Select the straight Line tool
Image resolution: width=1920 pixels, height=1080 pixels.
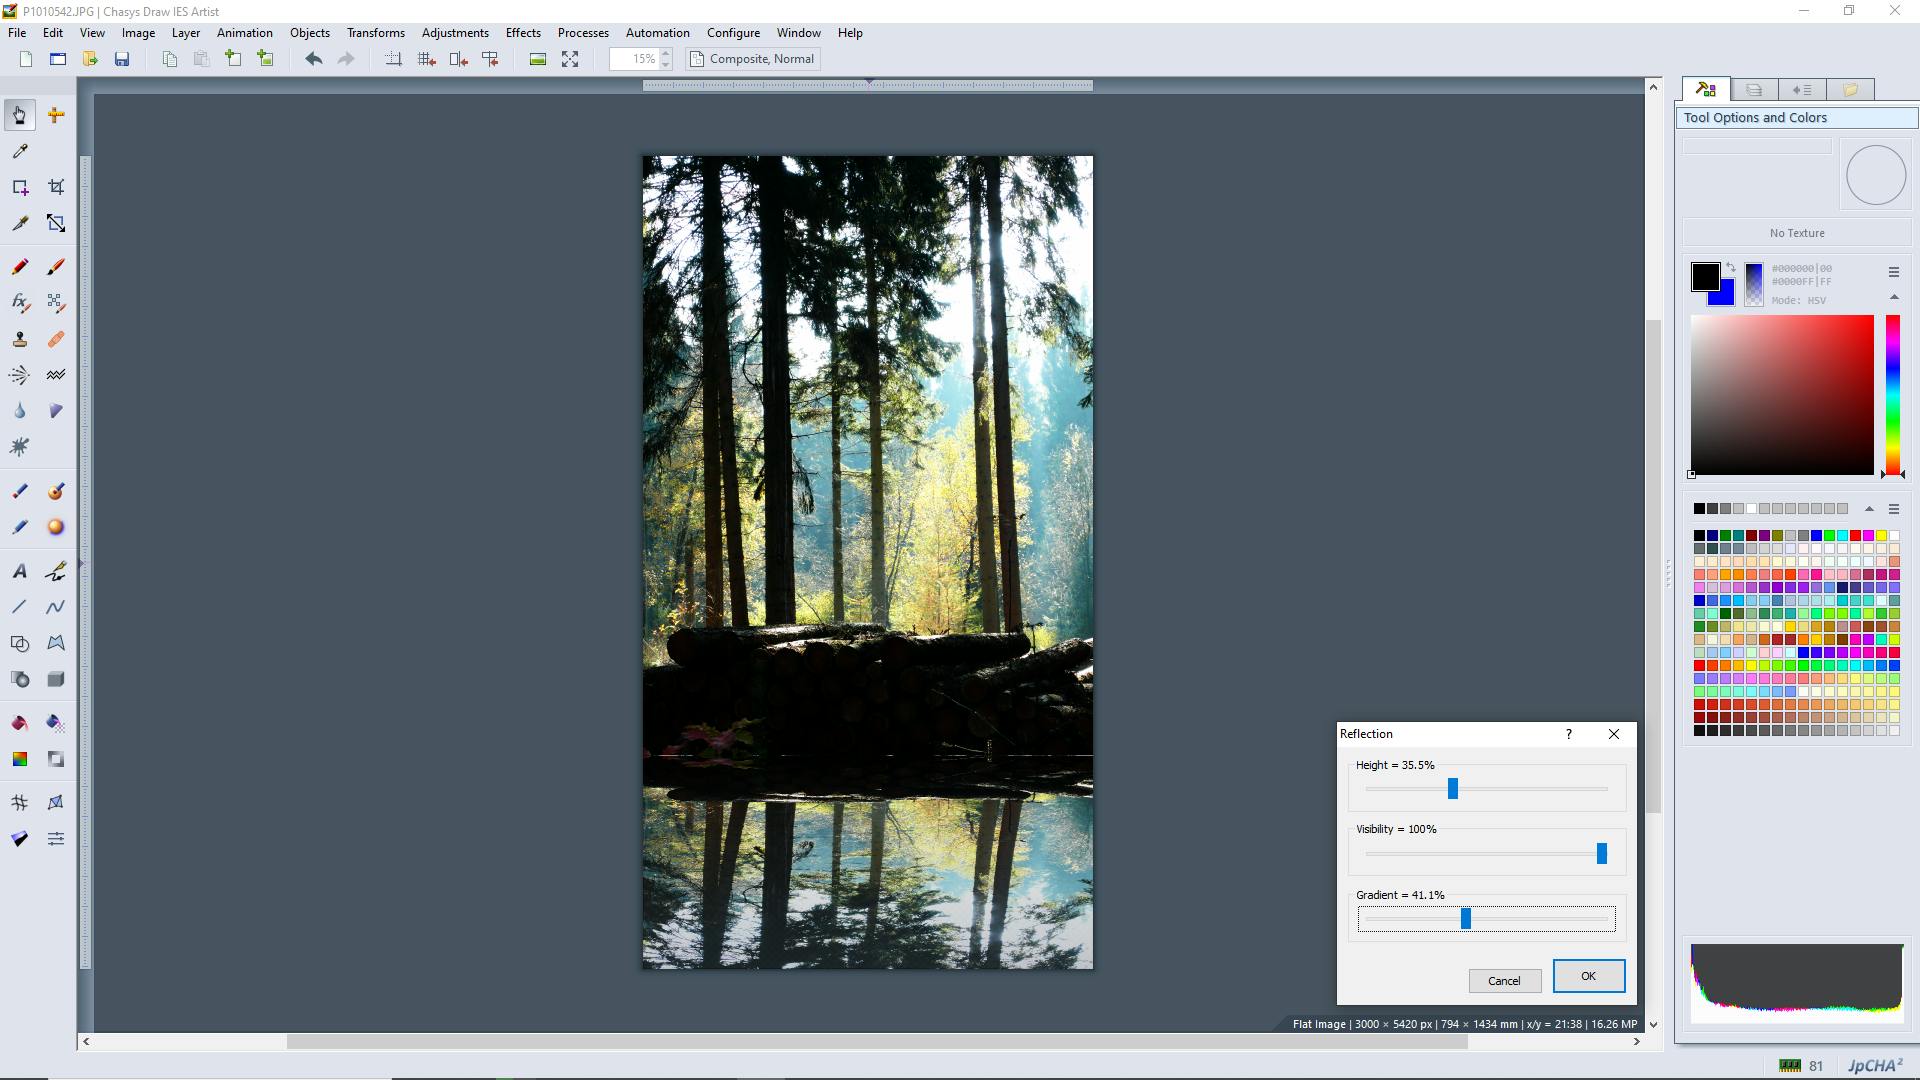pyautogui.click(x=19, y=607)
